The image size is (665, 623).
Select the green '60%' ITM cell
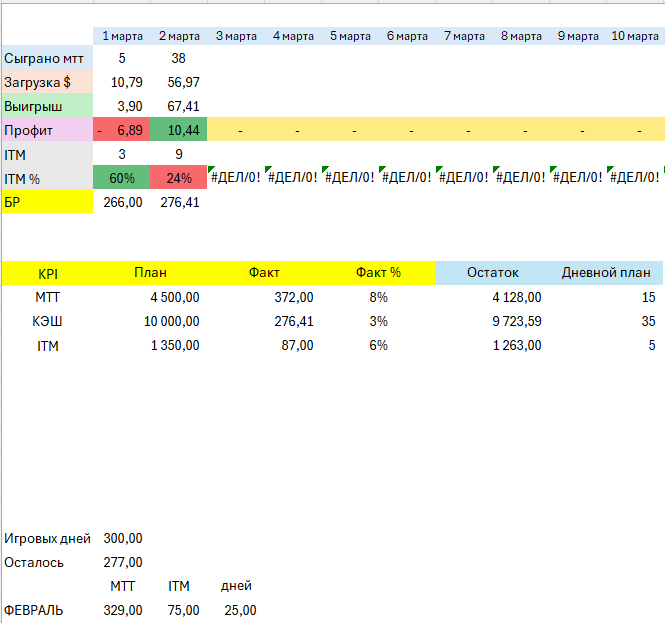(x=122, y=178)
